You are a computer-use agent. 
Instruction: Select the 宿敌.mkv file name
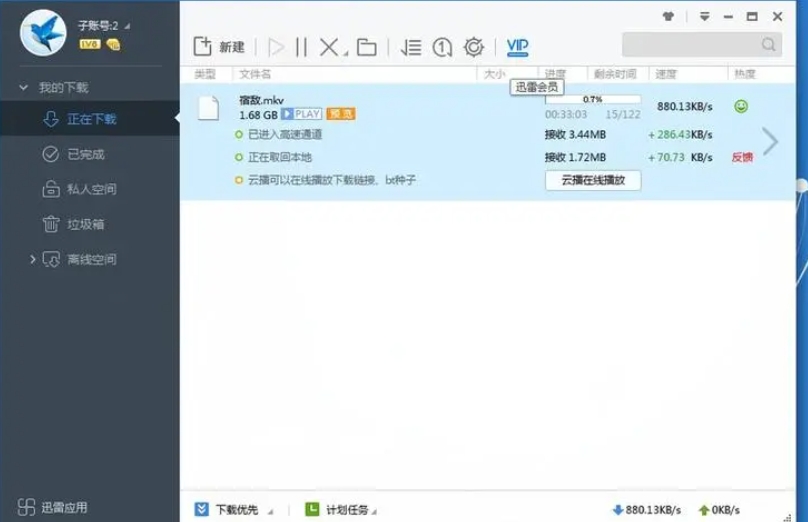coord(261,100)
